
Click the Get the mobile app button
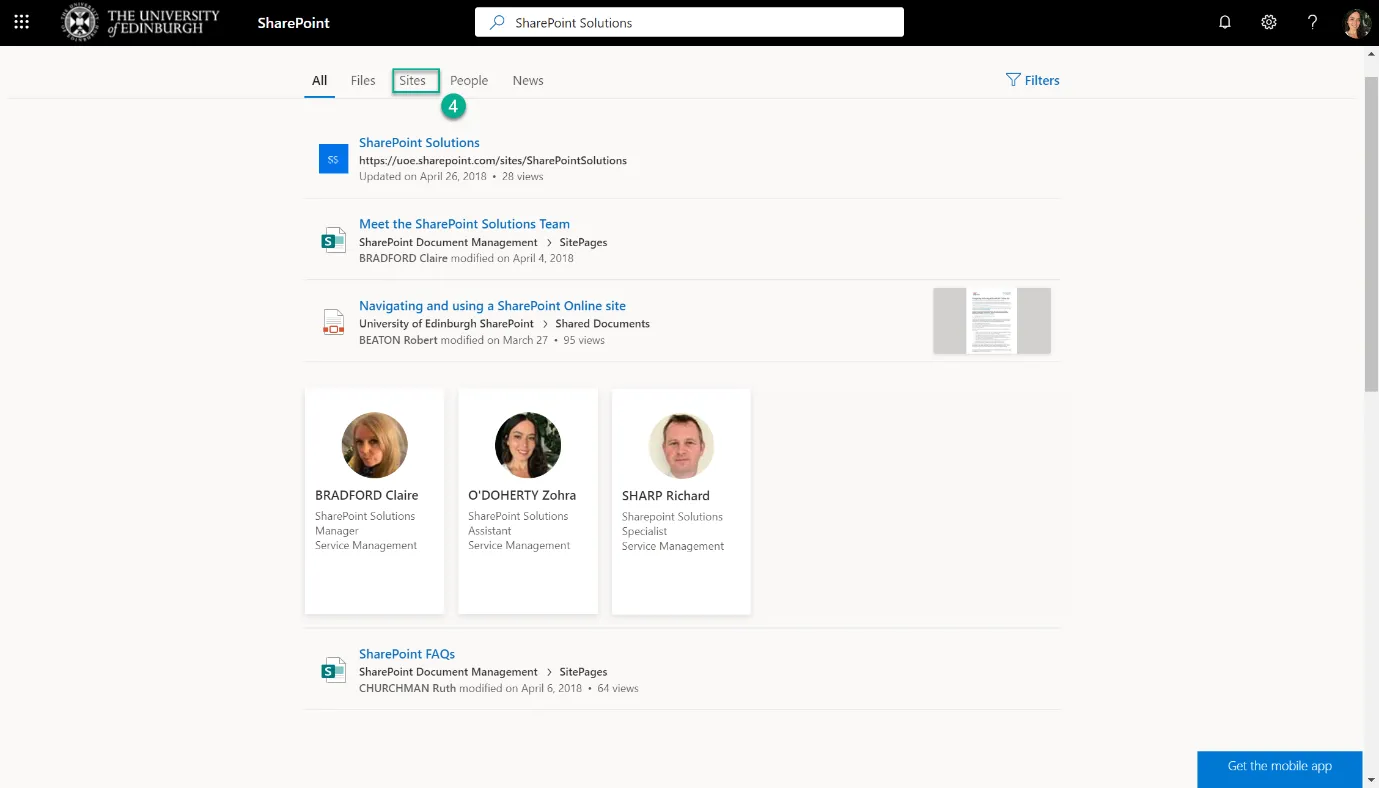coord(1279,766)
